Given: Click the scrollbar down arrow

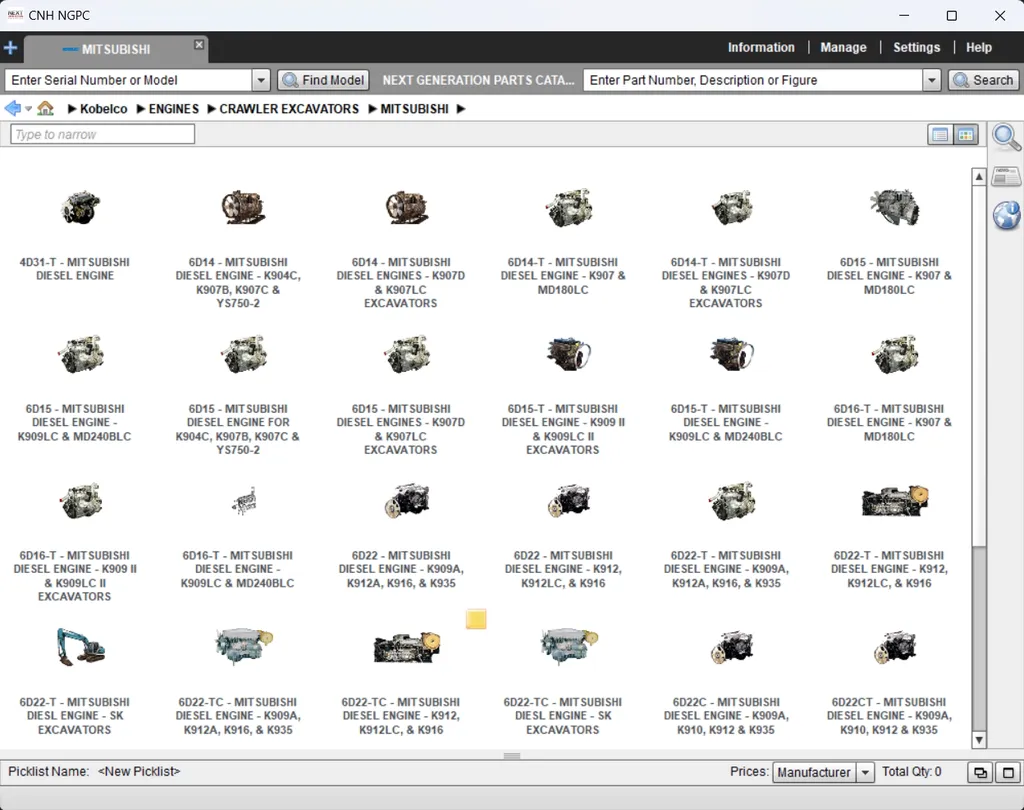Looking at the screenshot, I should [978, 740].
